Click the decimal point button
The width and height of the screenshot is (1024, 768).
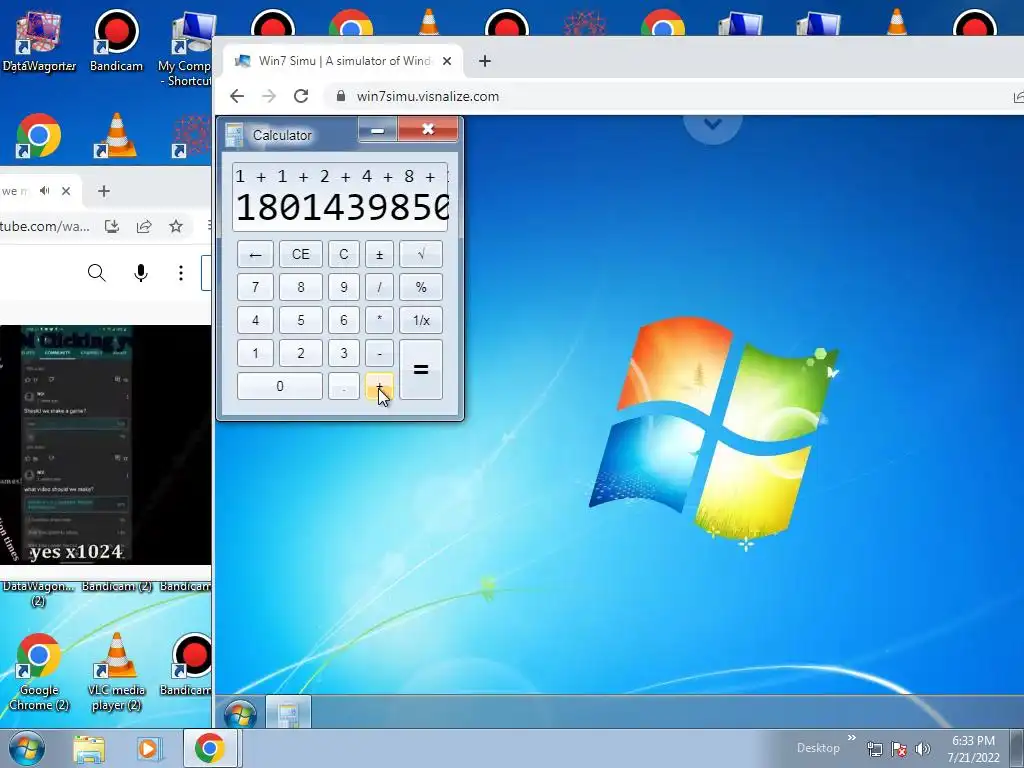click(344, 386)
